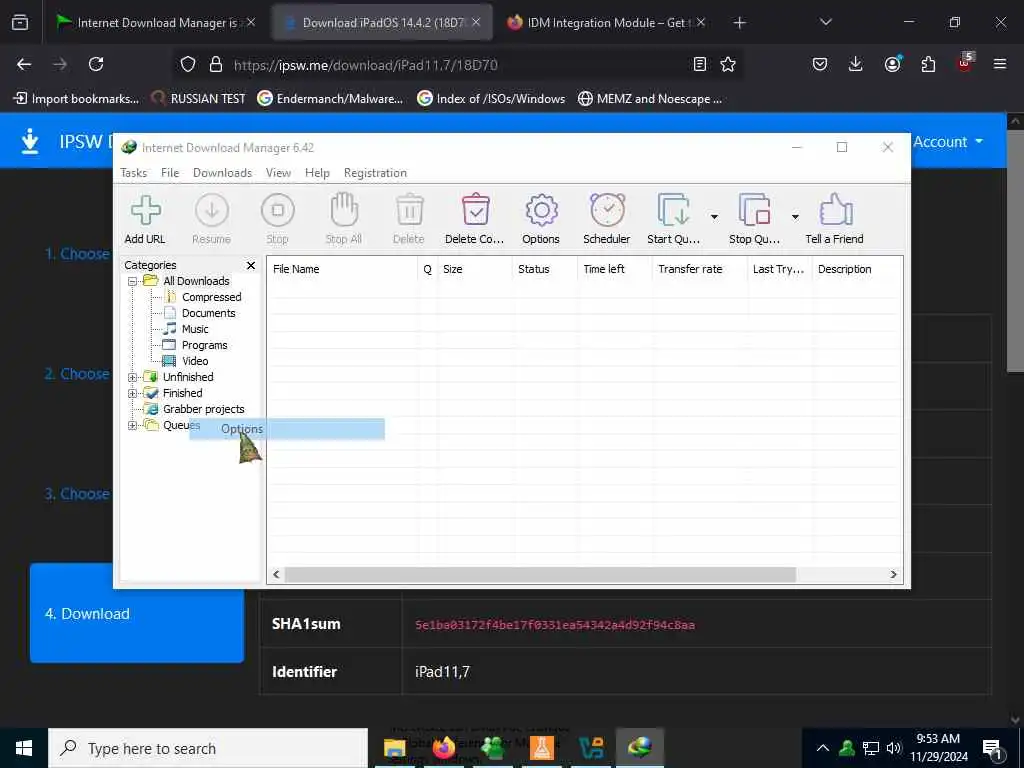
Task: Click the Start Queue icon
Action: [673, 211]
